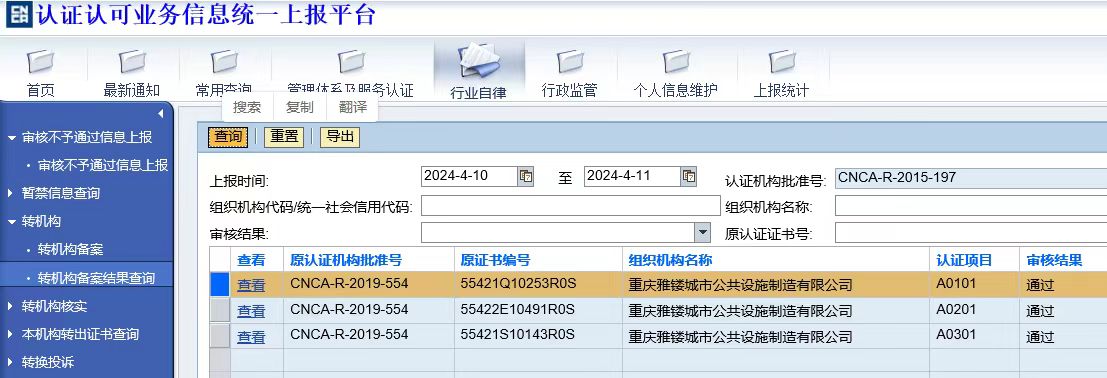This screenshot has height=378, width=1107.
Task: Open the 上报统计 folder icon
Action: (x=782, y=62)
